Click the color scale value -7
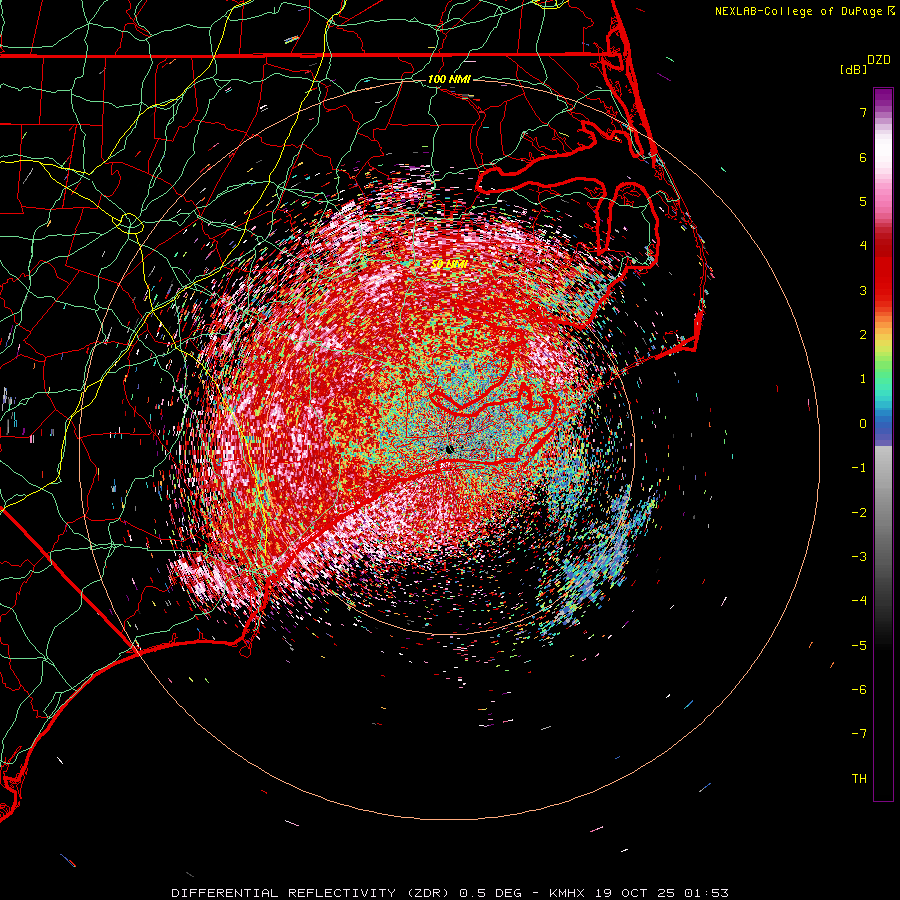 pos(859,734)
